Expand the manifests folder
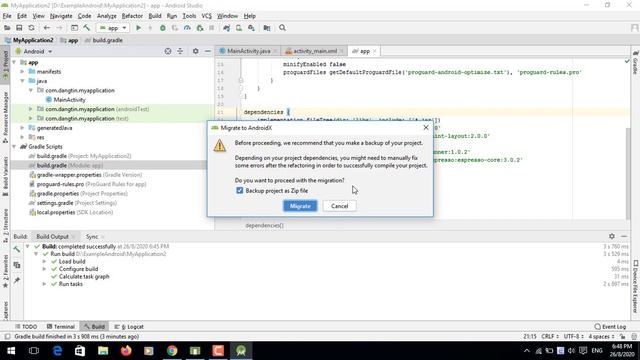 tap(22, 71)
